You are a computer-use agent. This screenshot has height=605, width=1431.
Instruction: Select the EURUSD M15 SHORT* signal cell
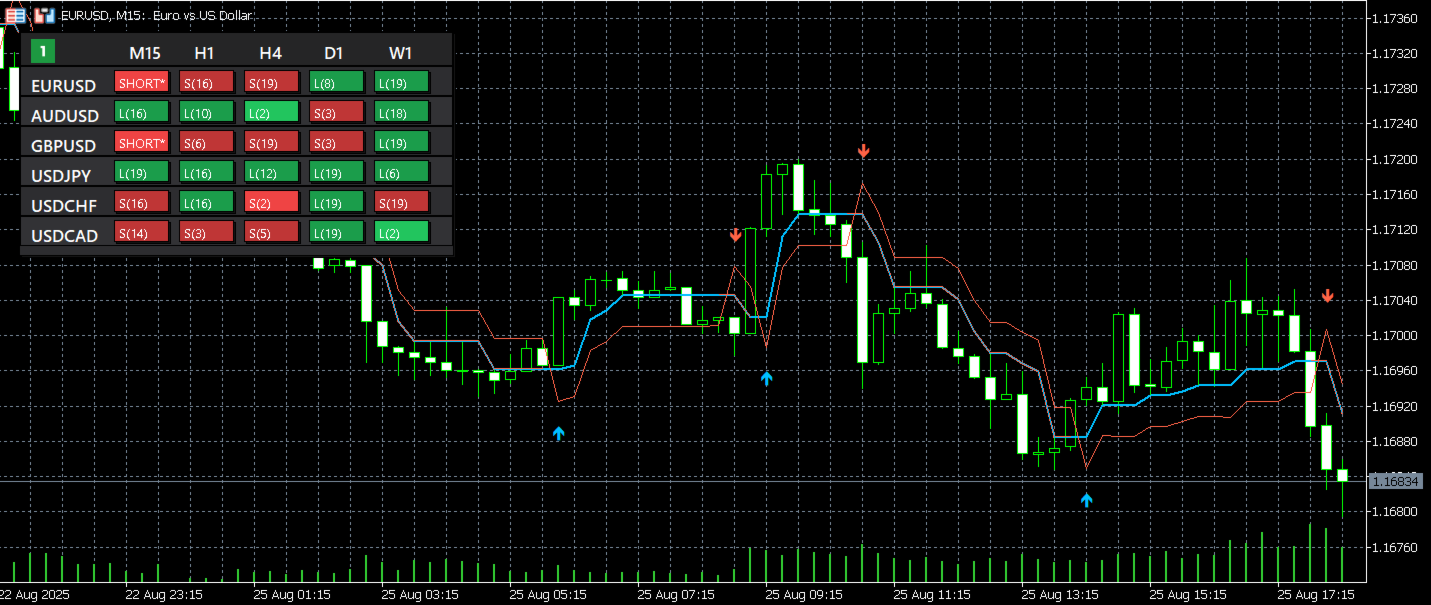point(142,82)
